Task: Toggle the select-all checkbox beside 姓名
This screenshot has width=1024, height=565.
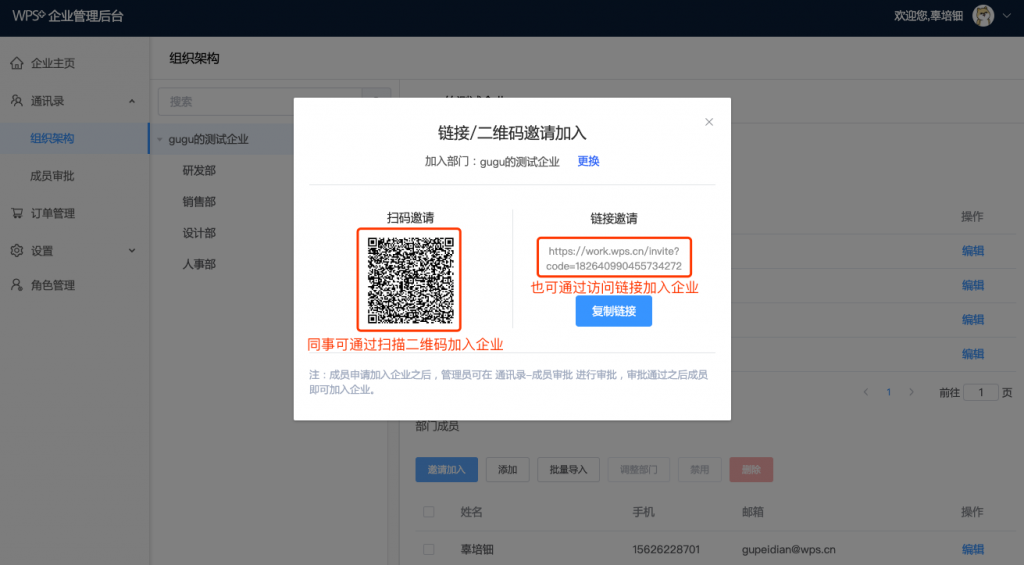Action: pyautogui.click(x=429, y=512)
